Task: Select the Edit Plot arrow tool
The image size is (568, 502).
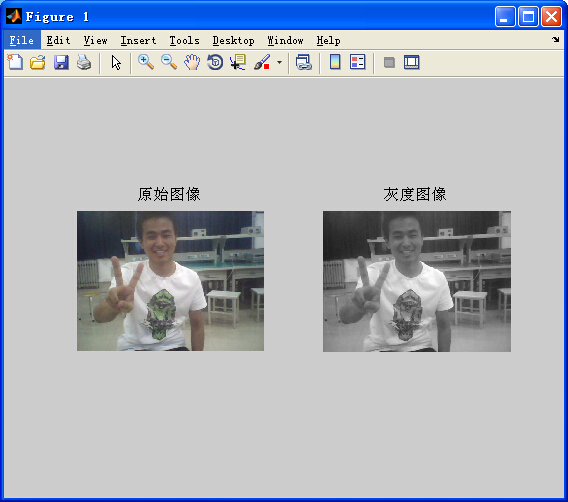Action: (116, 62)
